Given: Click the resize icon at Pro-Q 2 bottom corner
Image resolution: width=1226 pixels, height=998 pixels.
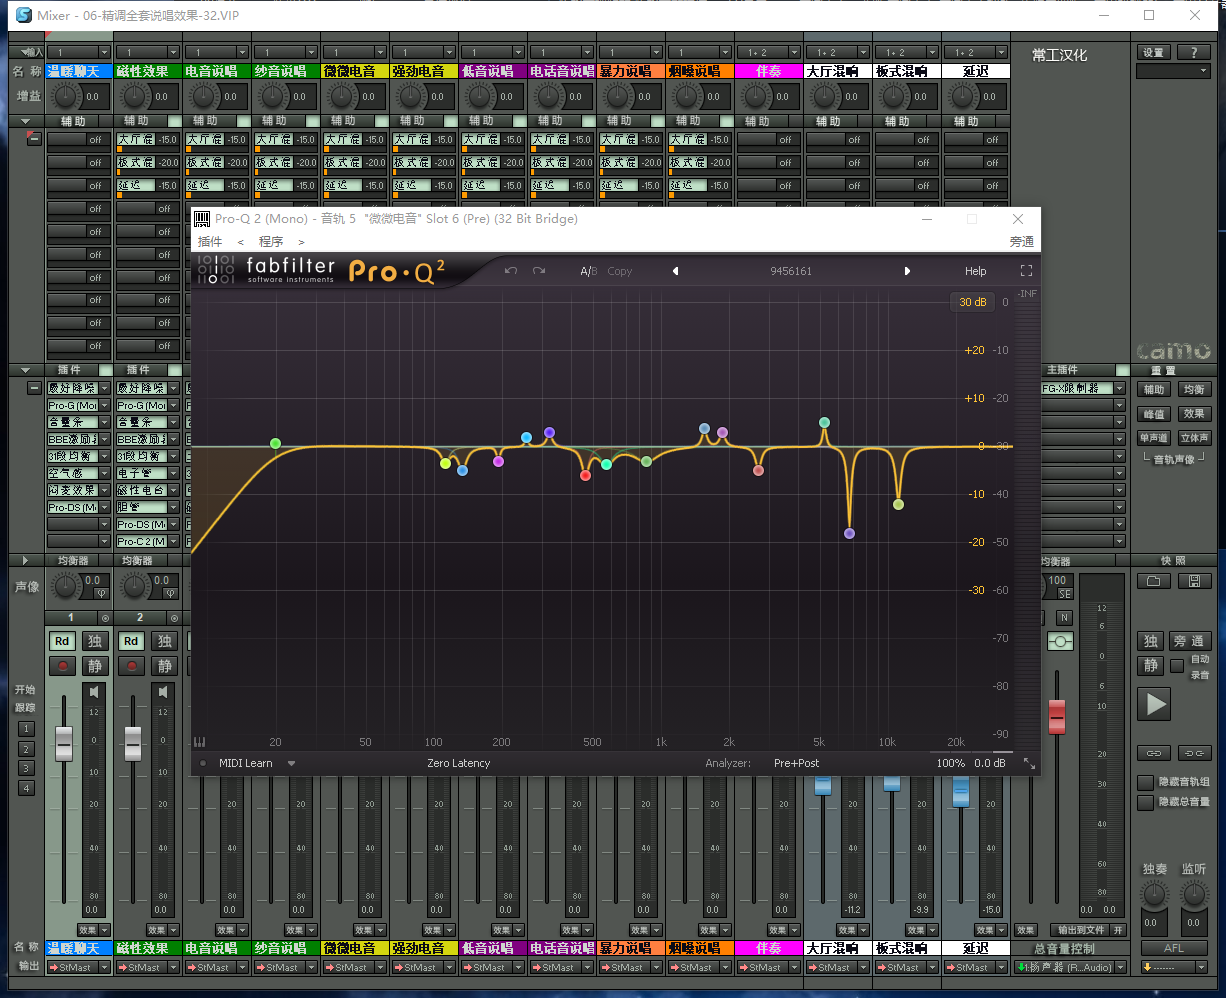Looking at the screenshot, I should point(1029,763).
